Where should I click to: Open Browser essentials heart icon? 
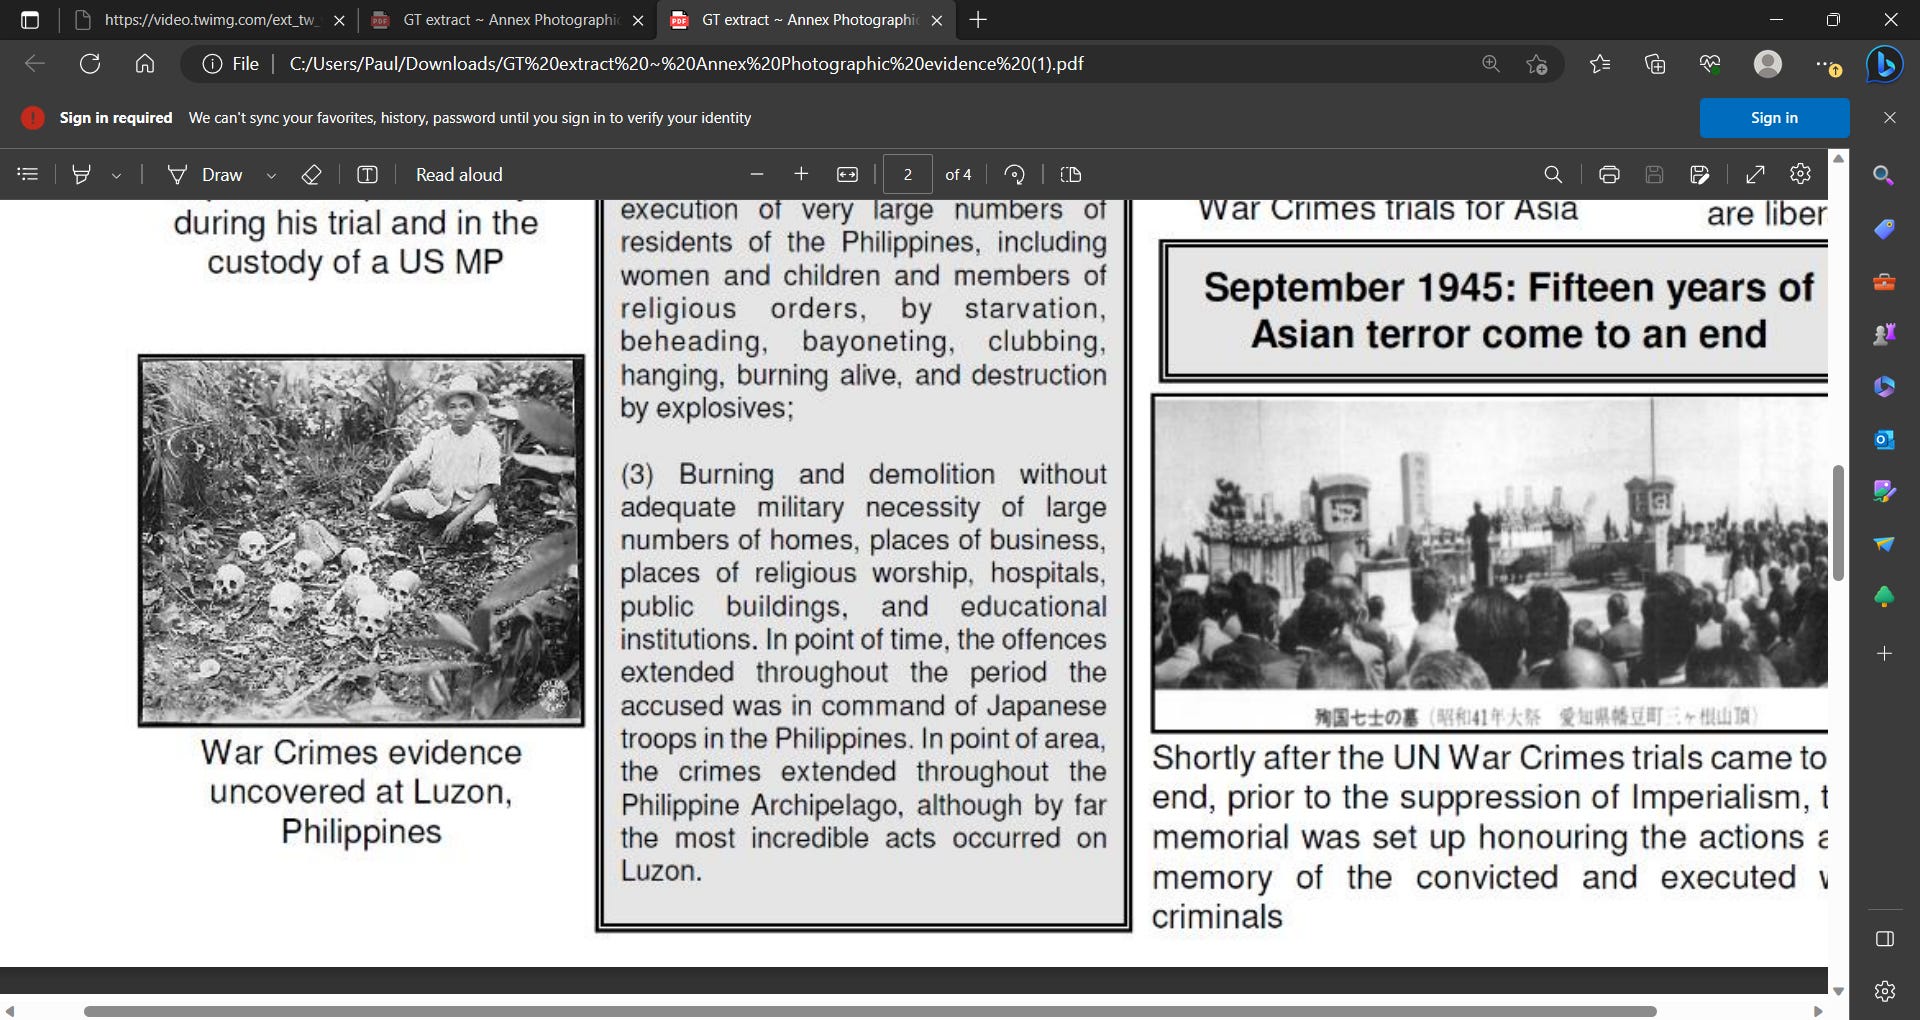click(x=1710, y=64)
